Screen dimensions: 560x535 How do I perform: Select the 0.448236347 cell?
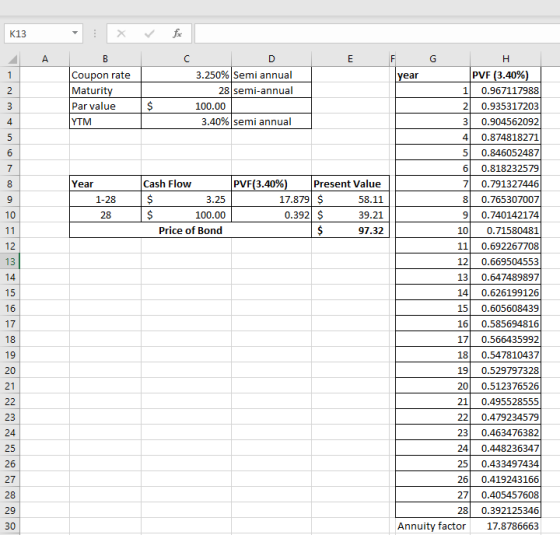coord(506,448)
